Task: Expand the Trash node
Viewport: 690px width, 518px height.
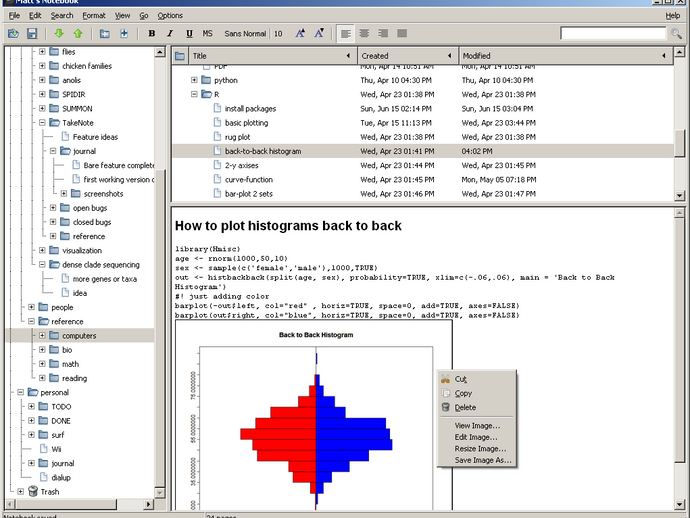Action: tap(21, 492)
